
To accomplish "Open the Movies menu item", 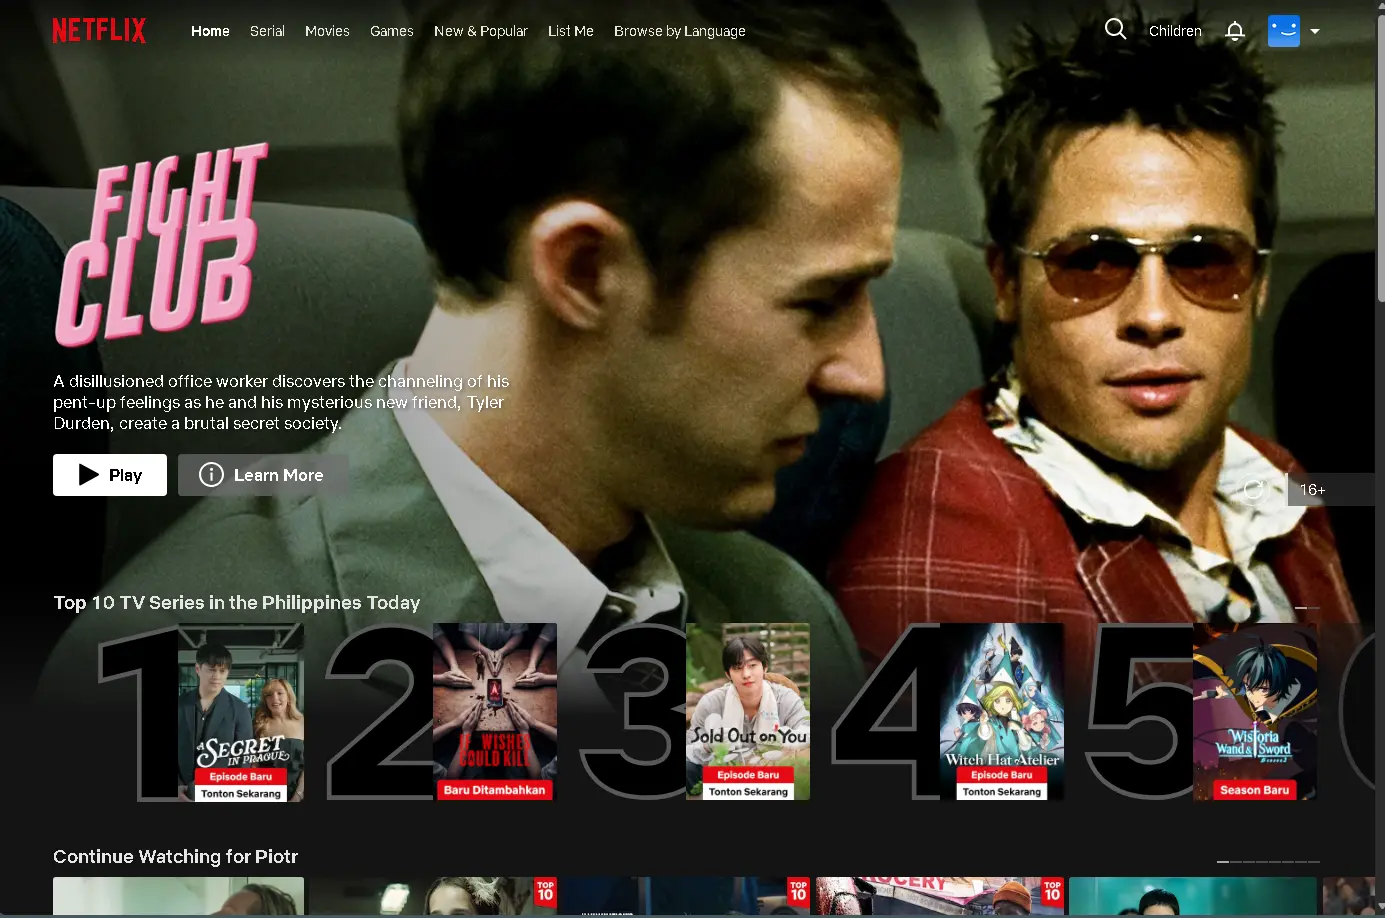I will [327, 31].
